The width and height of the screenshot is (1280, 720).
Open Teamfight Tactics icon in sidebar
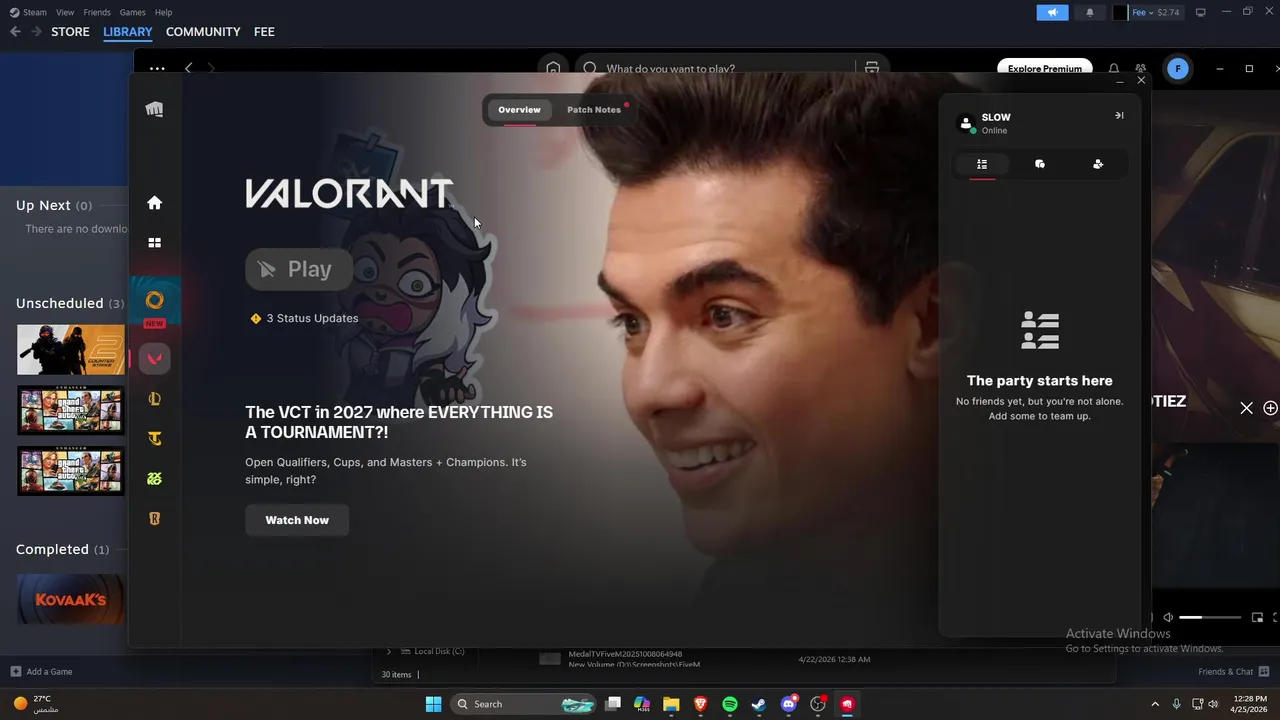pos(154,438)
